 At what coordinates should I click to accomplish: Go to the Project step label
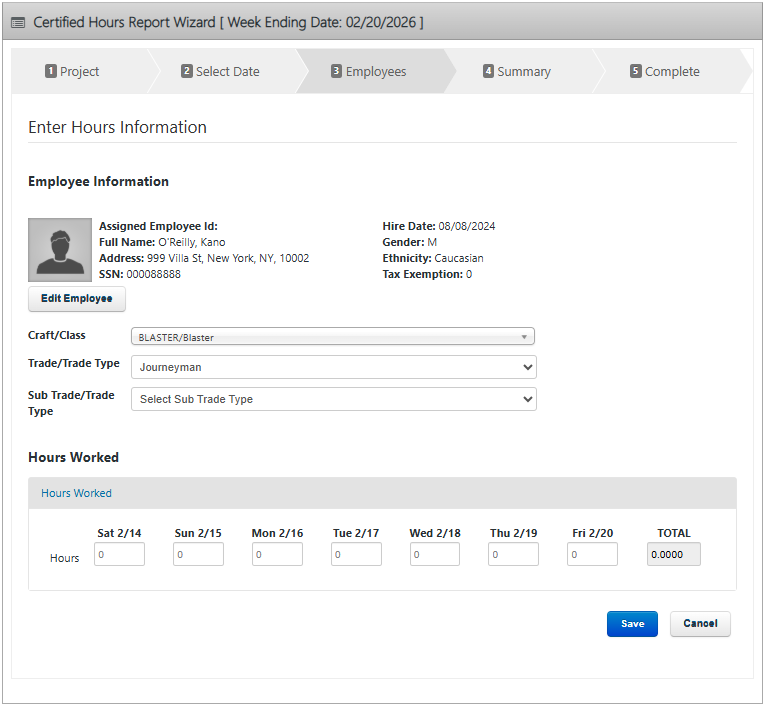[x=80, y=72]
